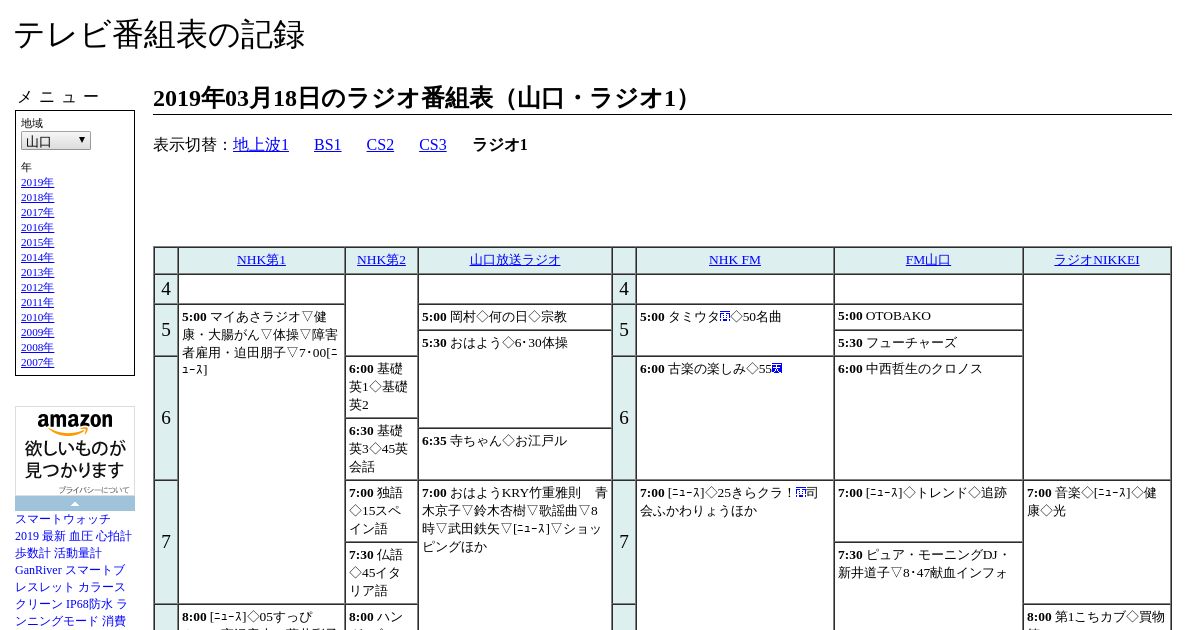Open the 地域 dropdown showing 山口
Screen dimensions: 1200x630
click(56, 141)
